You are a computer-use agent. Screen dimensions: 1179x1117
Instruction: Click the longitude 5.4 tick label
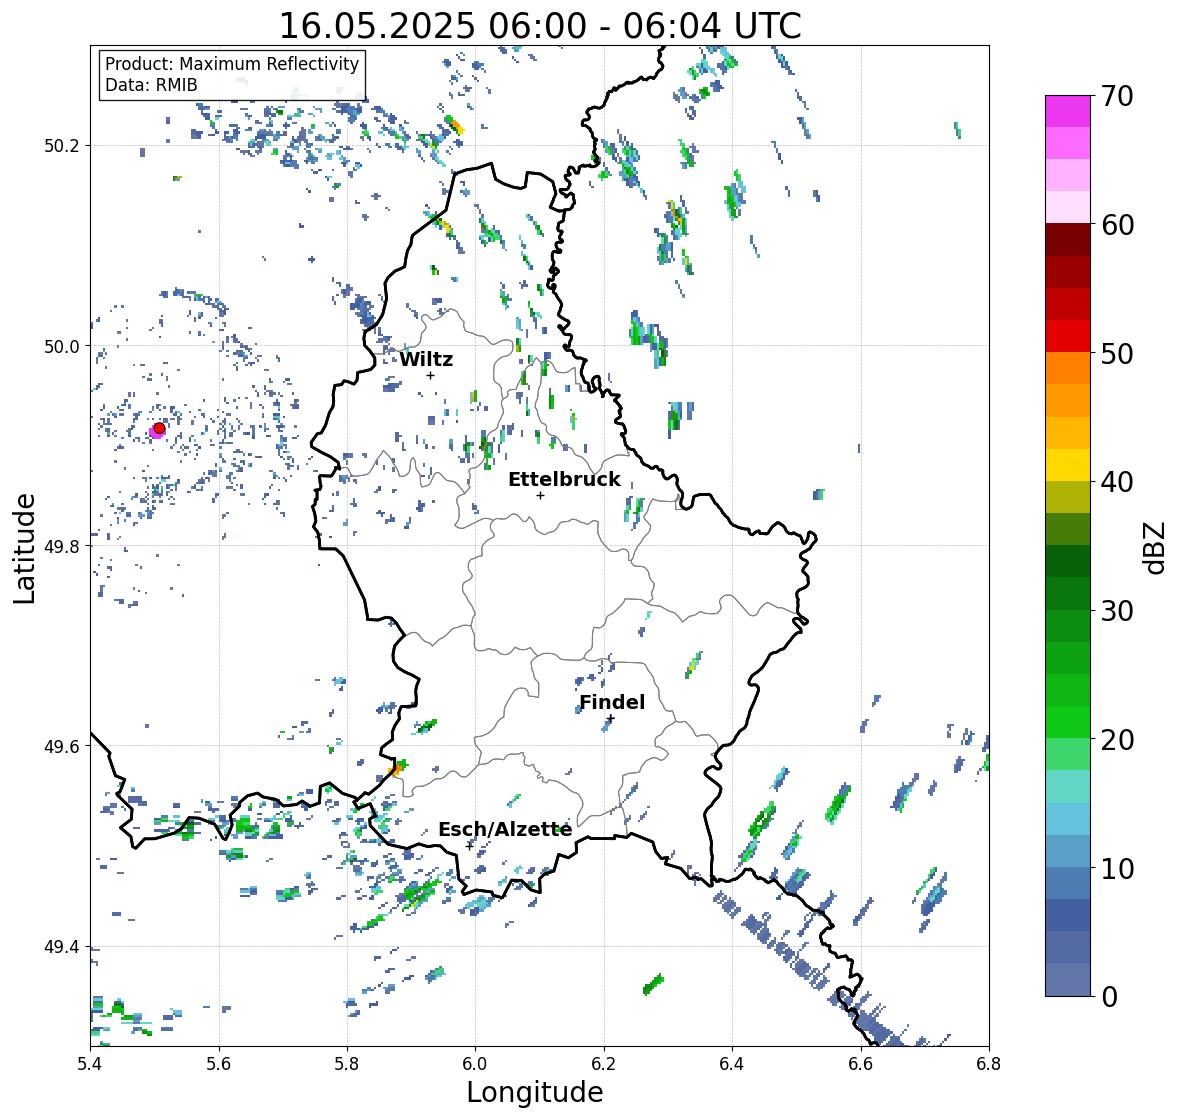(90, 1064)
